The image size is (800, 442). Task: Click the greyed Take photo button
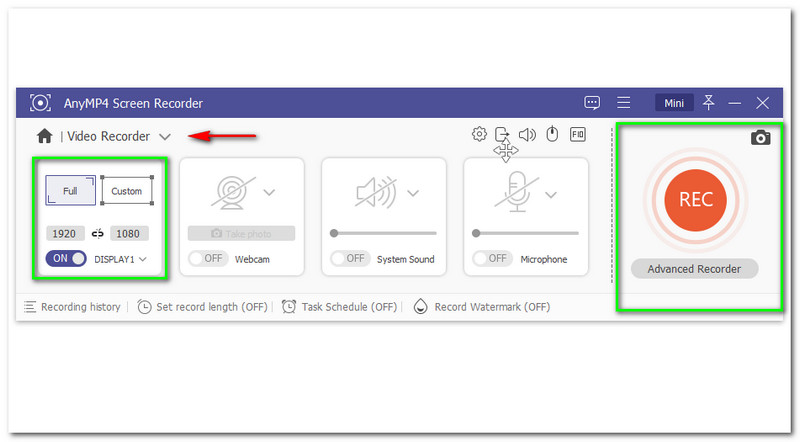tap(241, 233)
